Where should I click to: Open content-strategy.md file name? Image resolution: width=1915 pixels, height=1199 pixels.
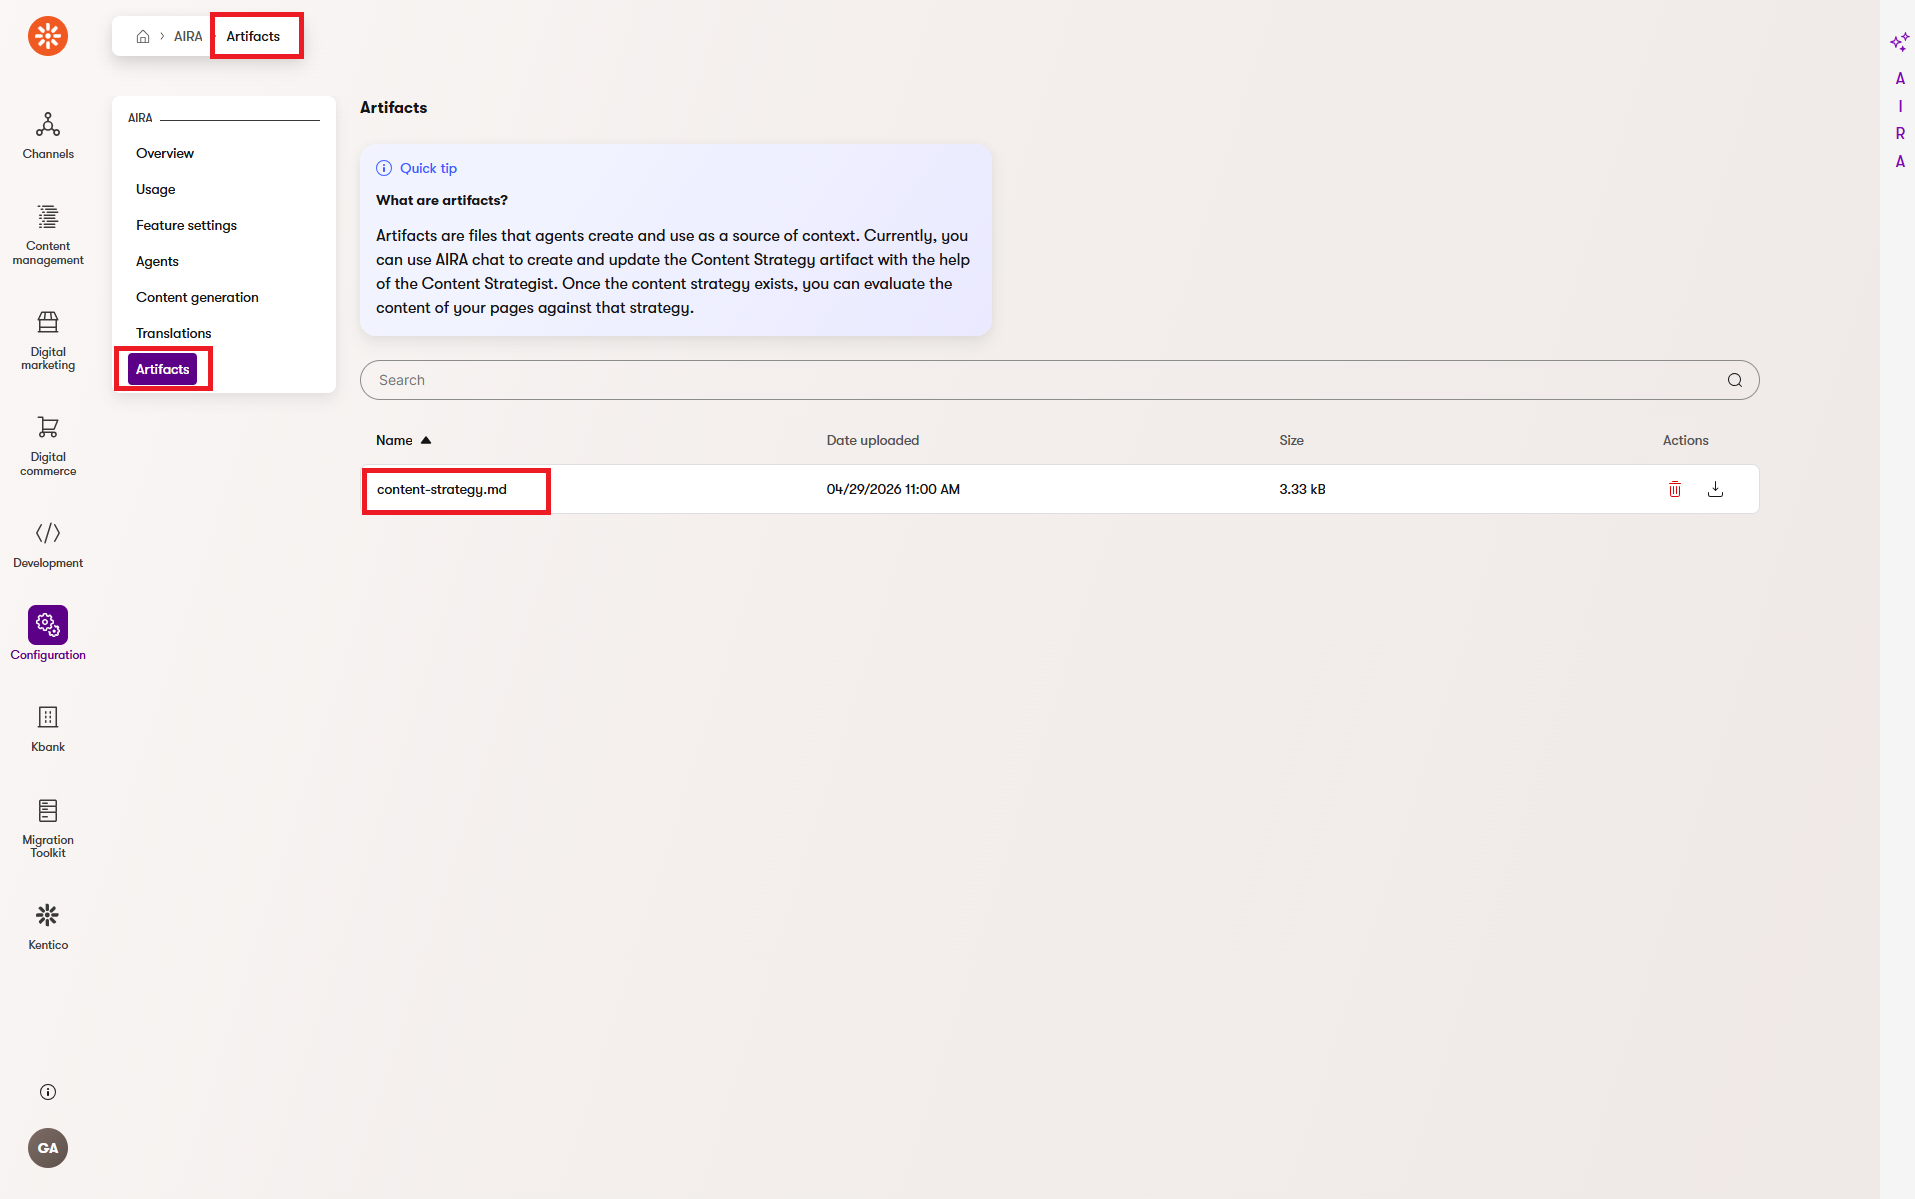pyautogui.click(x=442, y=489)
